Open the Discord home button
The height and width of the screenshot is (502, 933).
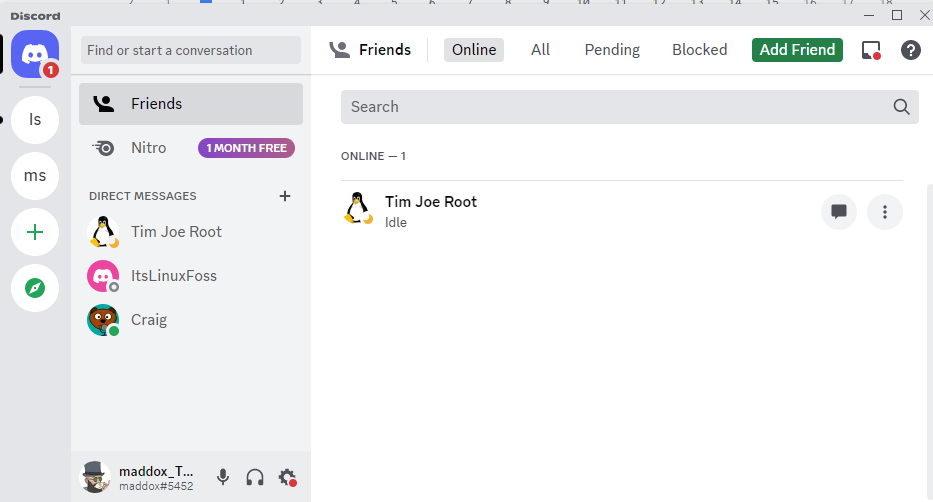point(35,54)
